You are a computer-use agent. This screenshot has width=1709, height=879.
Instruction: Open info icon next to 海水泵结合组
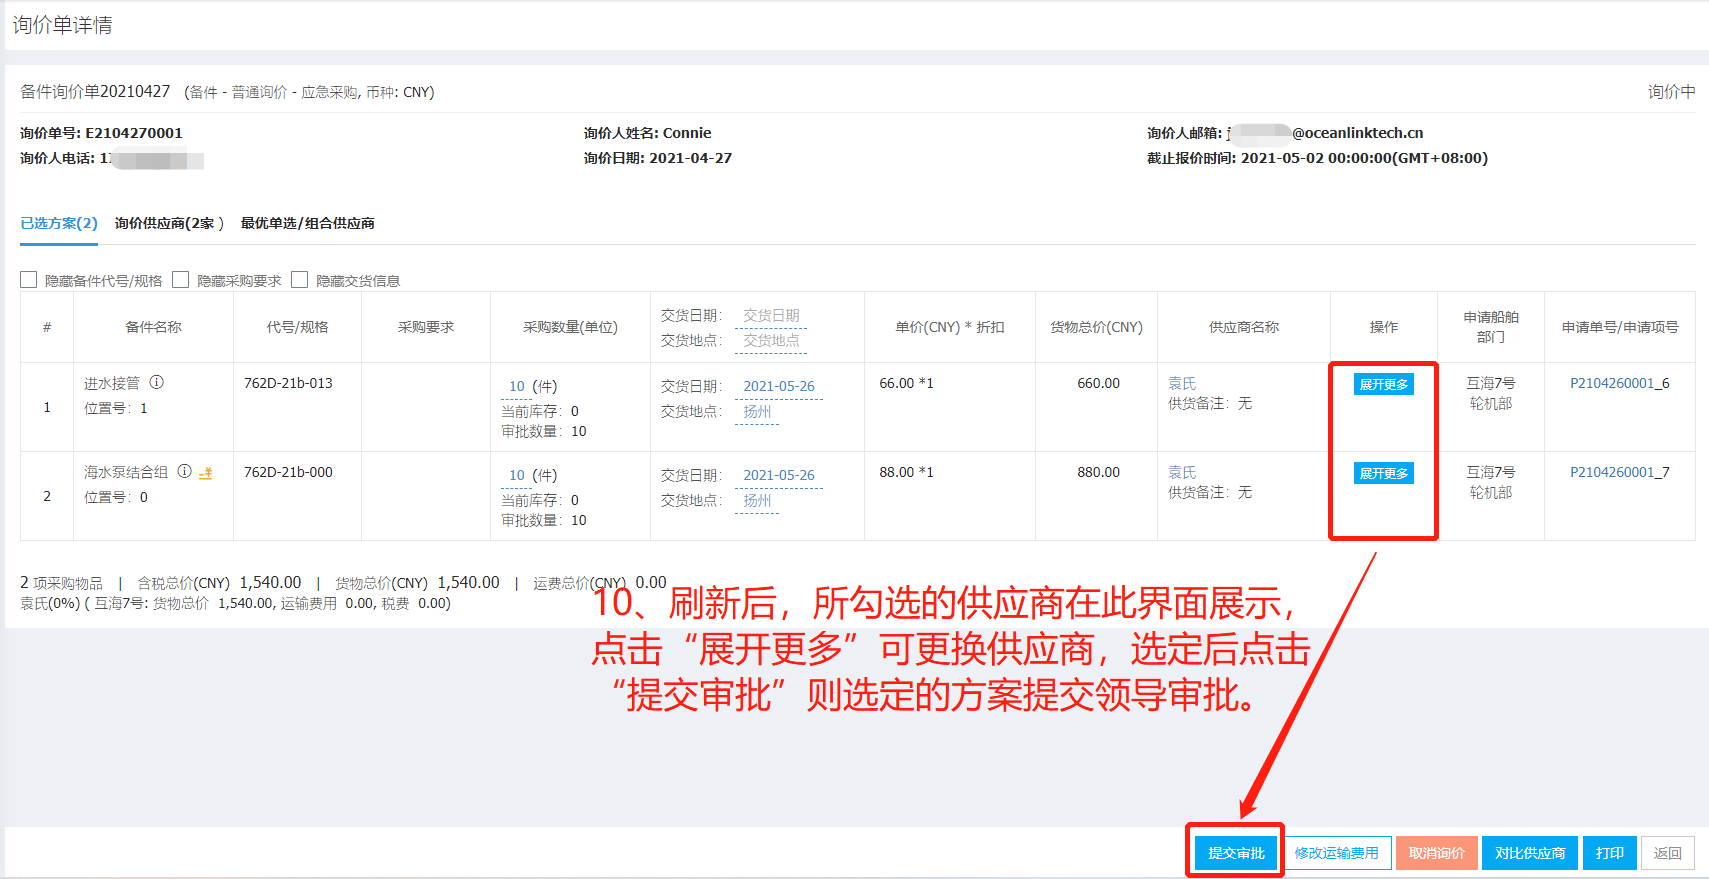point(185,471)
